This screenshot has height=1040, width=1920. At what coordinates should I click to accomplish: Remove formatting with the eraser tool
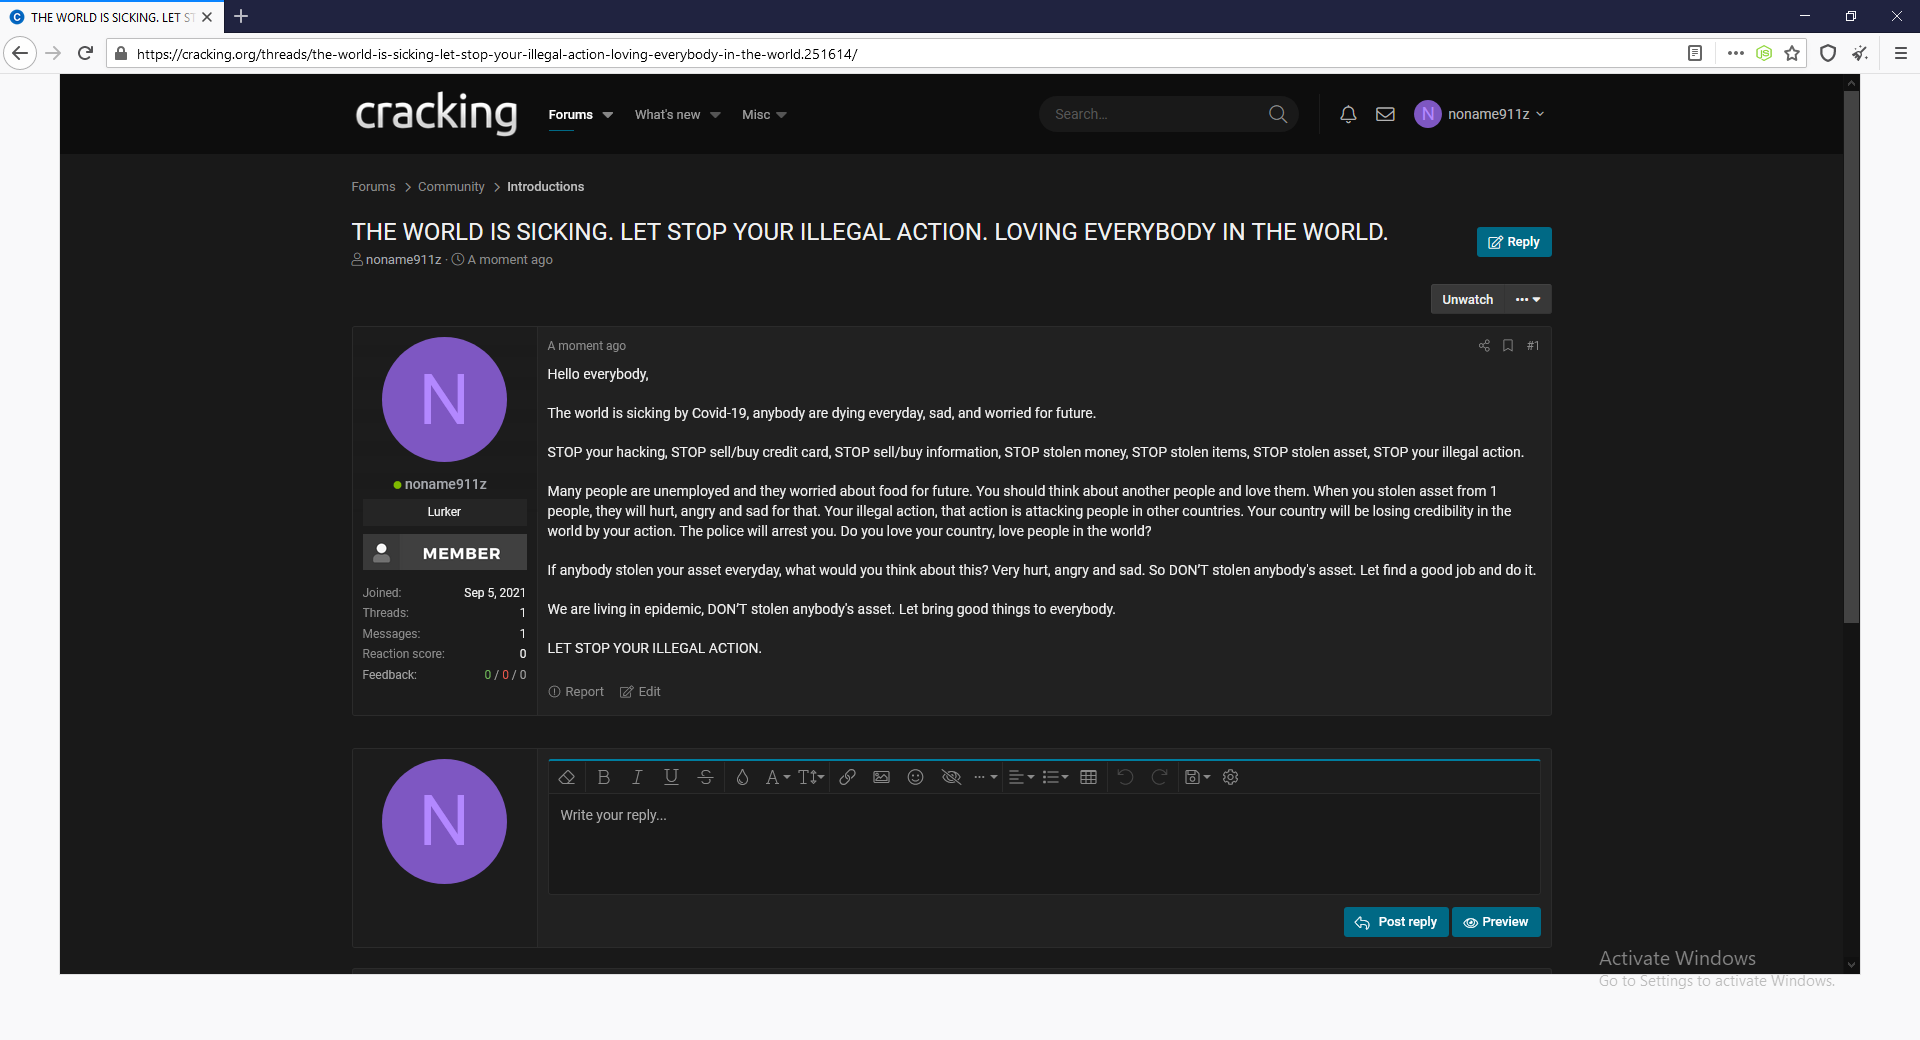coord(566,777)
